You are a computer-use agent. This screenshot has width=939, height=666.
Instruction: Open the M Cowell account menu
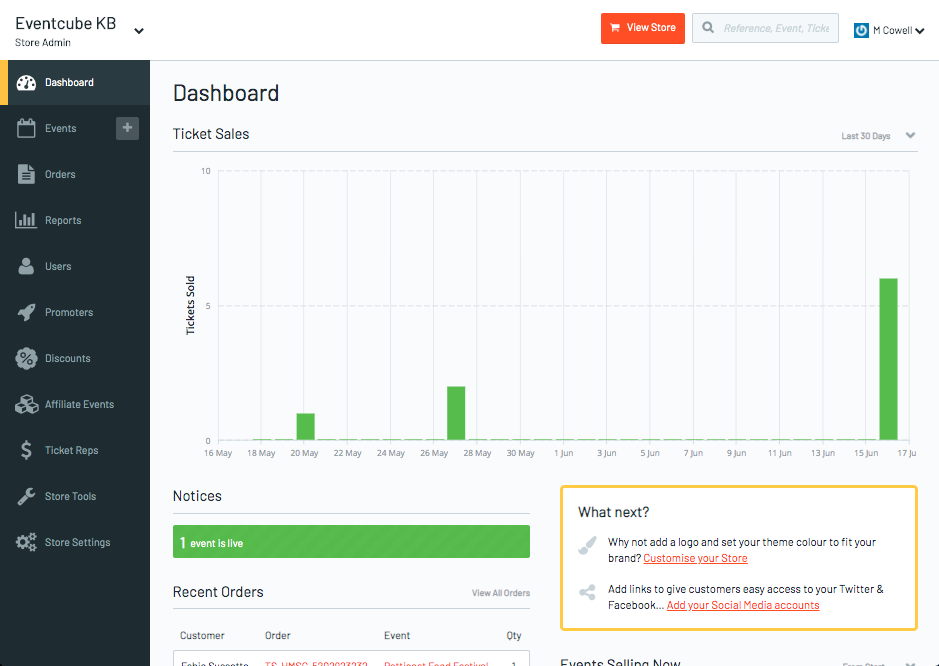click(x=889, y=29)
